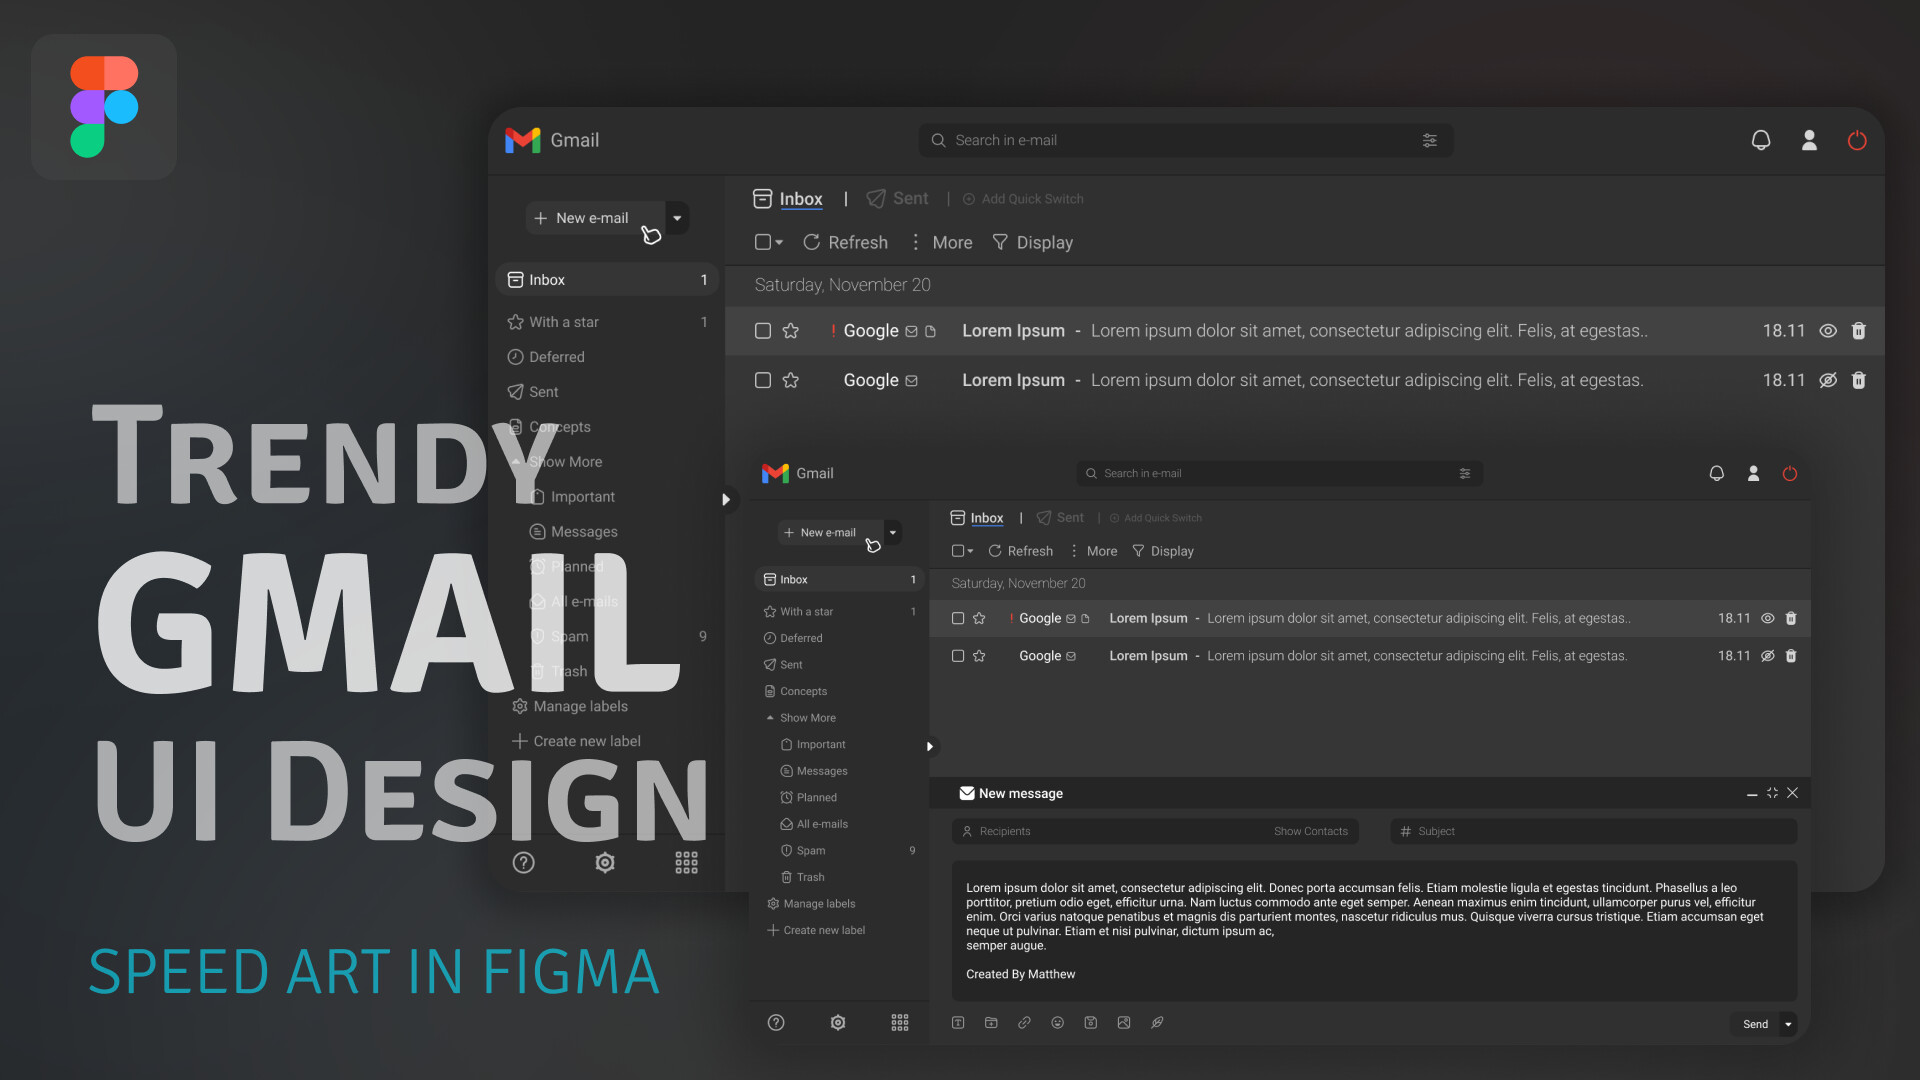
Task: Toggle the crossed-eye icon on the second large-inbox email
Action: [x=1828, y=380]
